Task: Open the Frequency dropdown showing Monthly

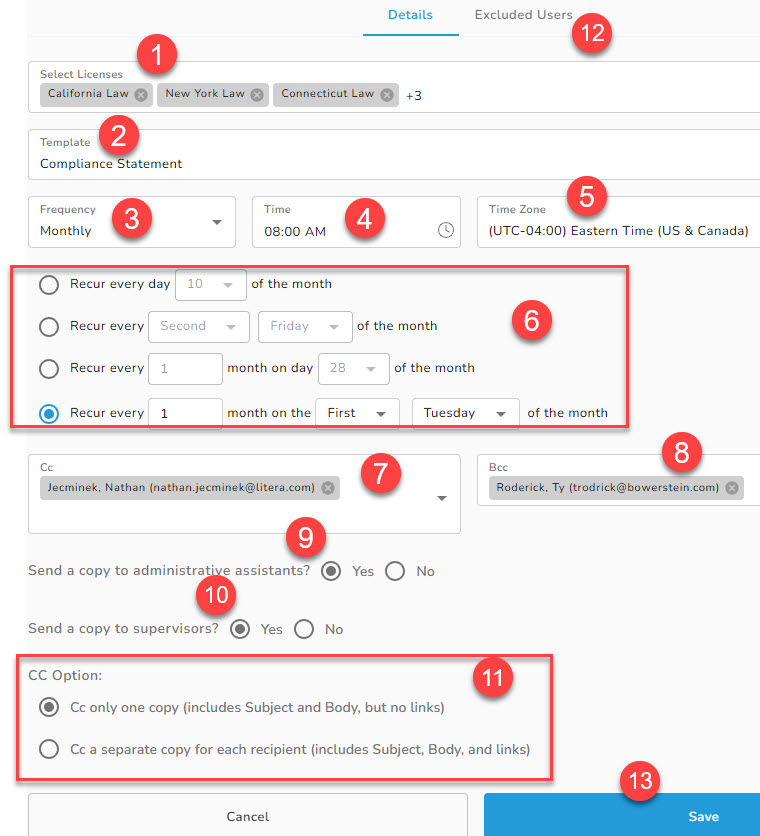Action: pyautogui.click(x=132, y=222)
